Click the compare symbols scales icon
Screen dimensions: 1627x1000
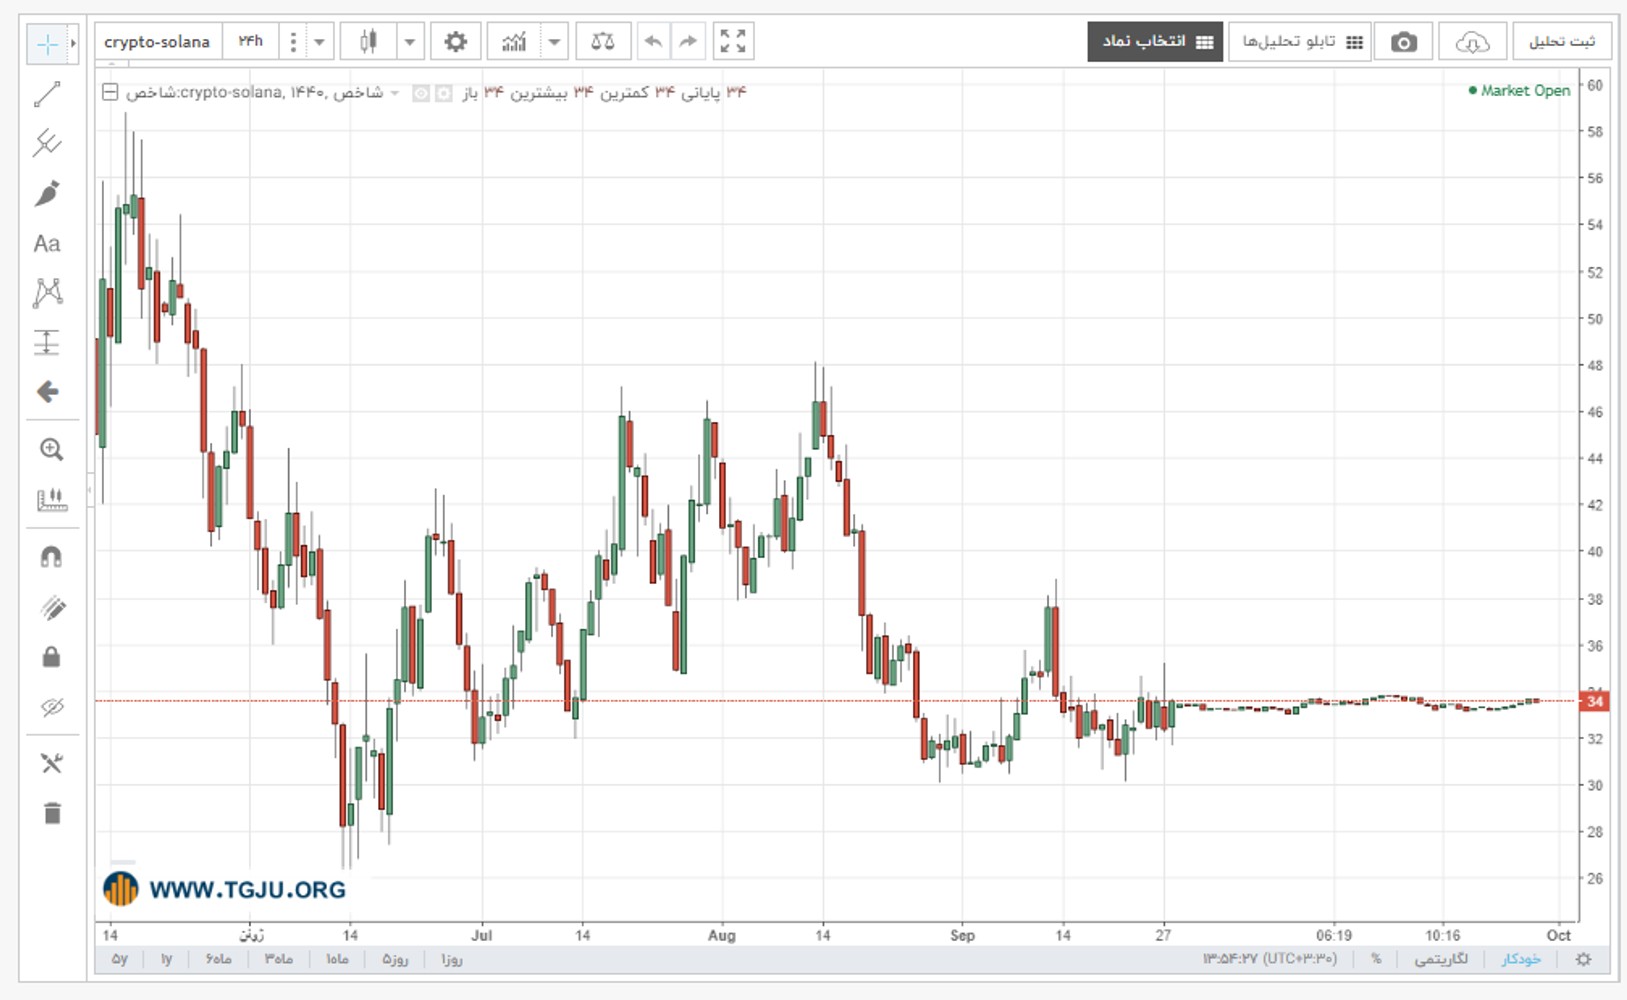(x=603, y=42)
